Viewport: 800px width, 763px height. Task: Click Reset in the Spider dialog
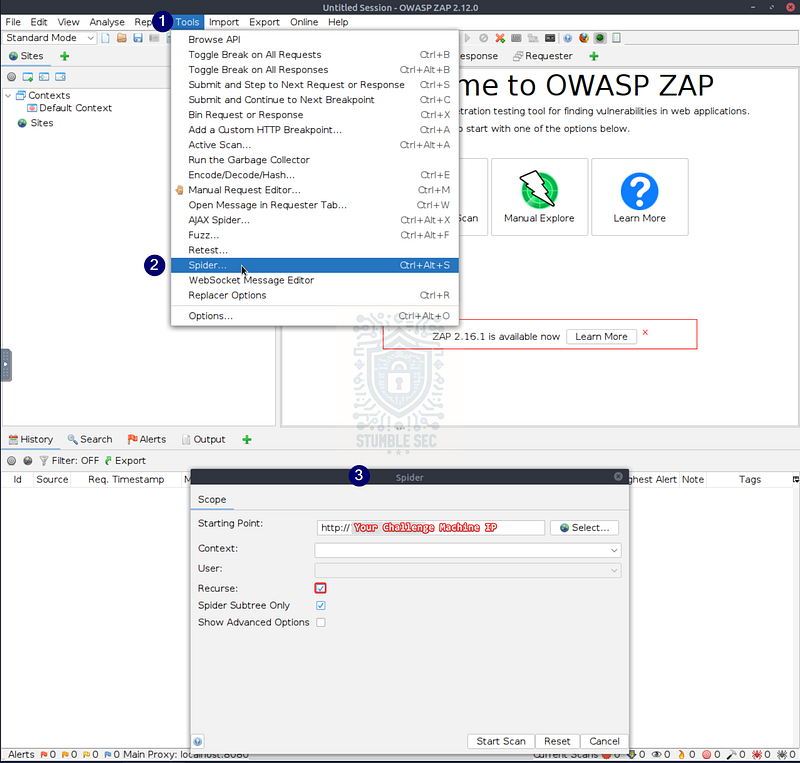coord(557,741)
